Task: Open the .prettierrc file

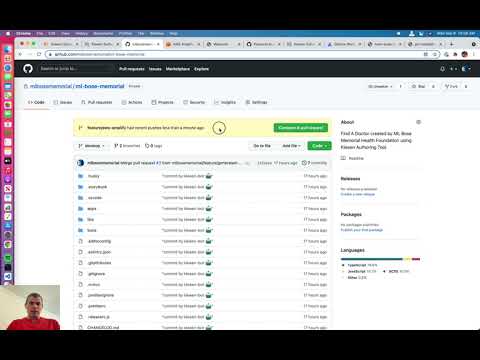Action: [x=97, y=306]
